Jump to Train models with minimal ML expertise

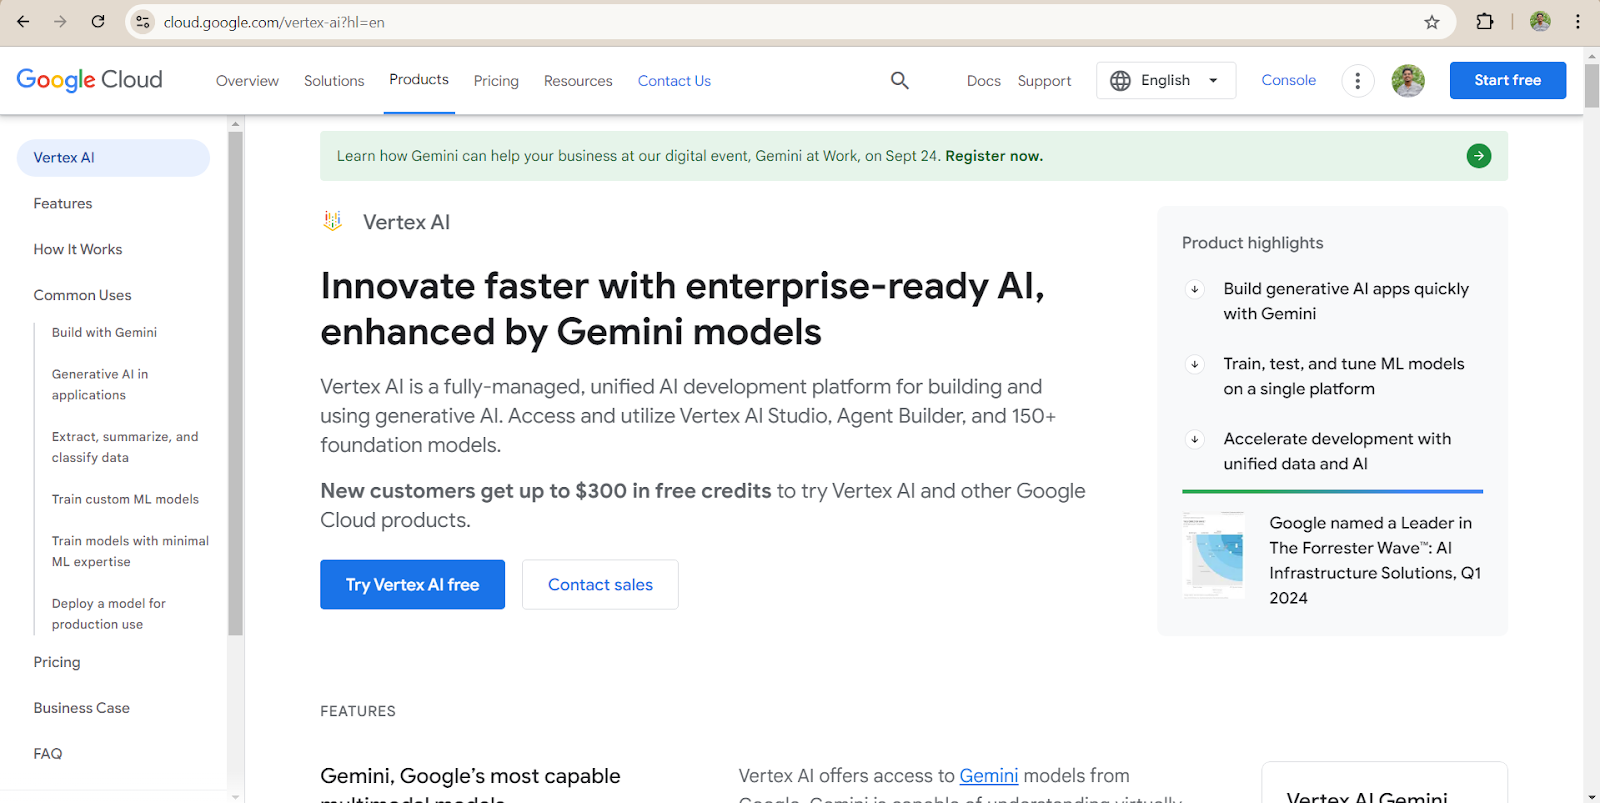click(130, 551)
